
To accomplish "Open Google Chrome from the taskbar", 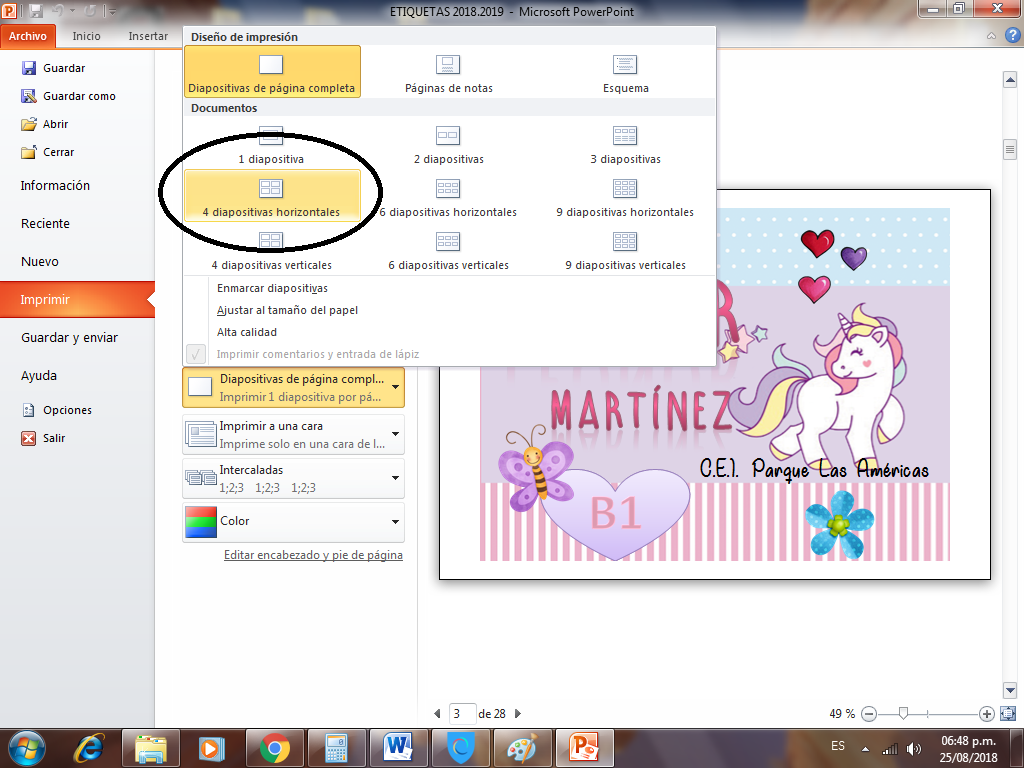I will click(275, 748).
